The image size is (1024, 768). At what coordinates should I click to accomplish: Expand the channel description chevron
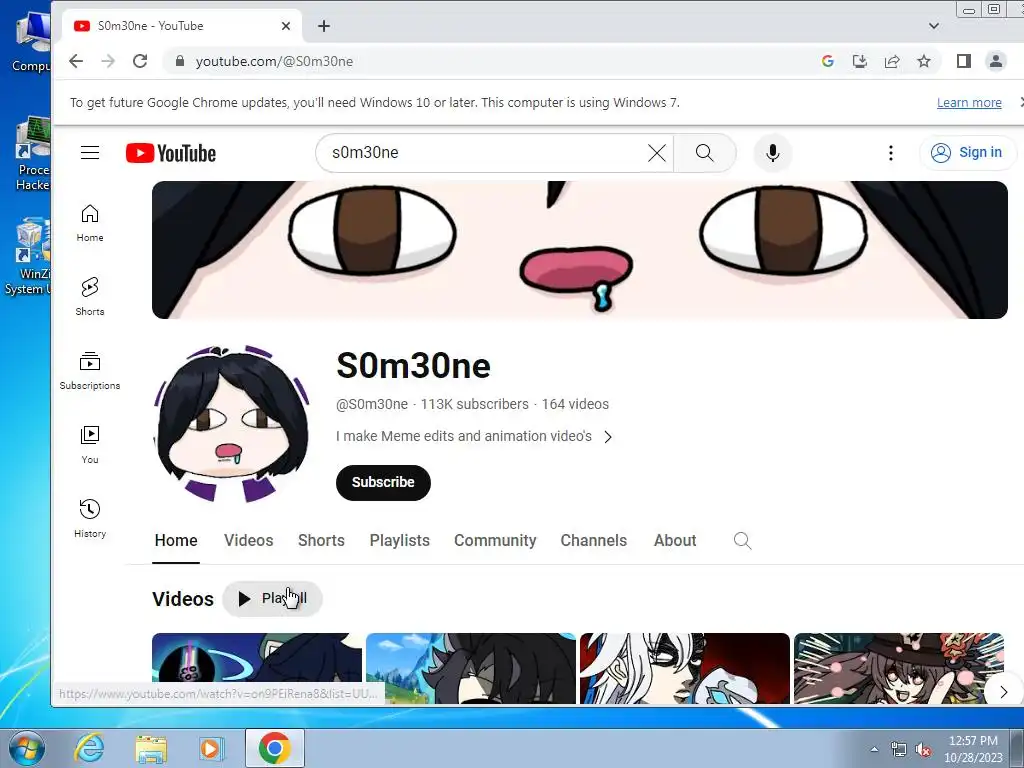coord(608,437)
